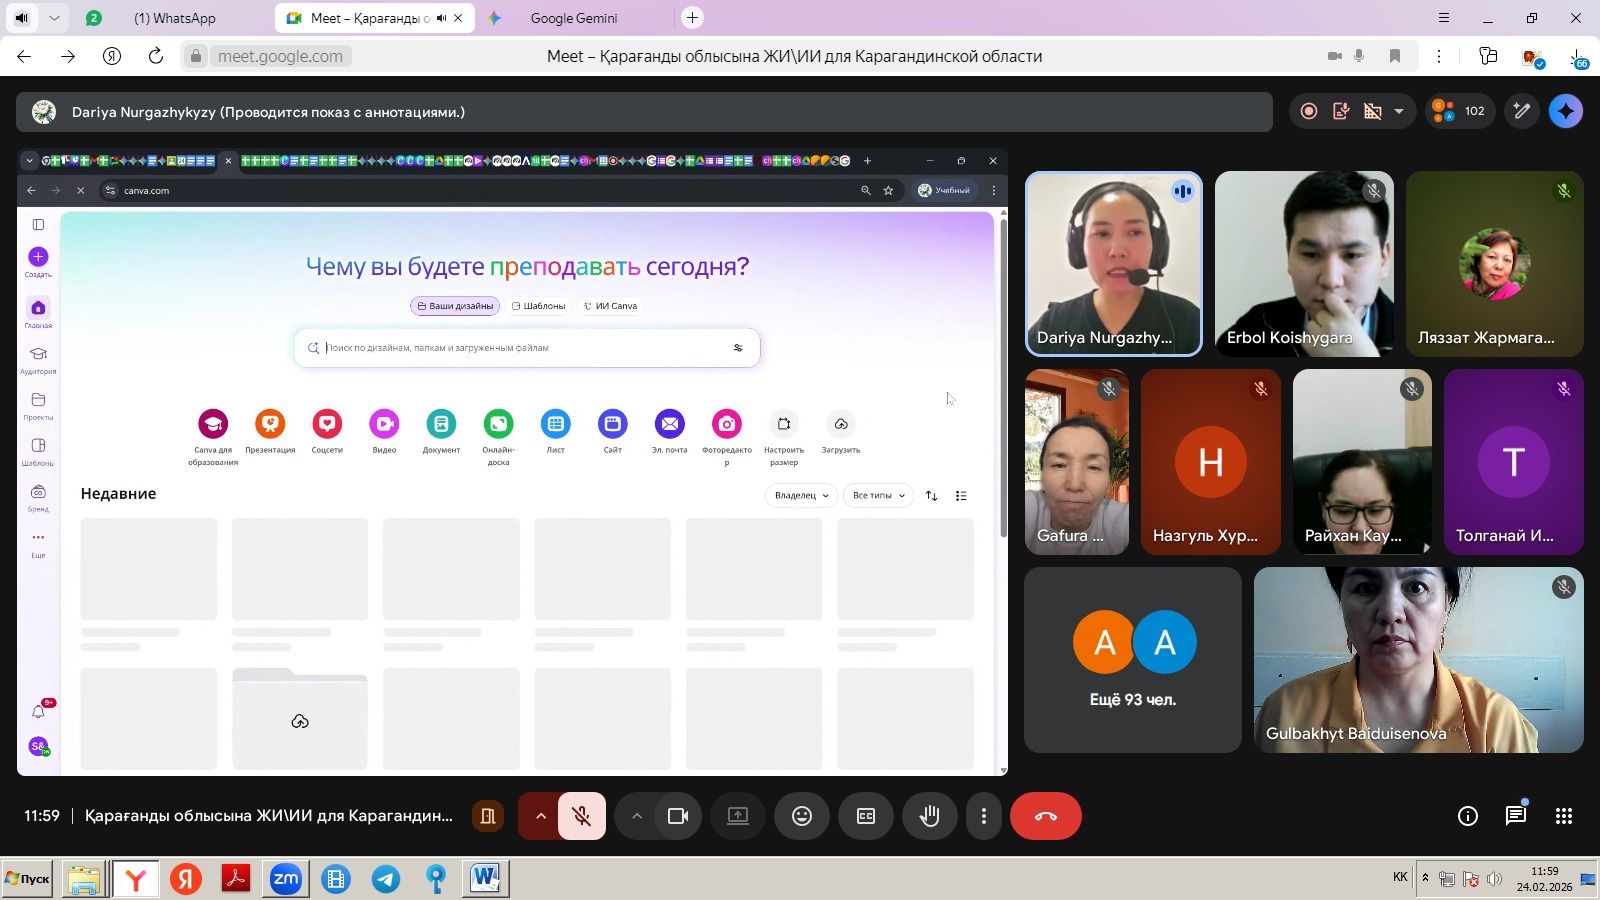The image size is (1600, 900).
Task: Unmute the microphone
Action: point(581,816)
